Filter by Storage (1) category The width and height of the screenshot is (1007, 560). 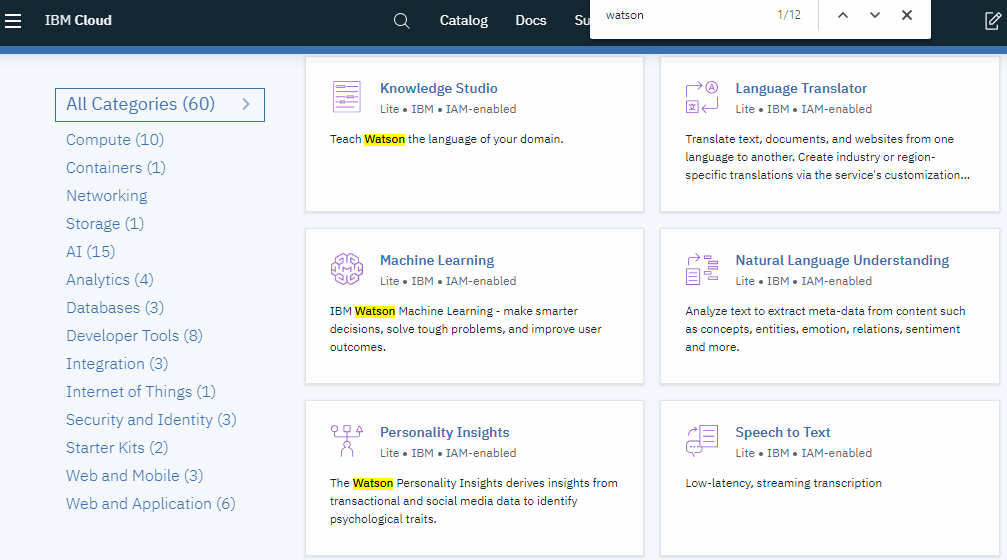pyautogui.click(x=105, y=223)
